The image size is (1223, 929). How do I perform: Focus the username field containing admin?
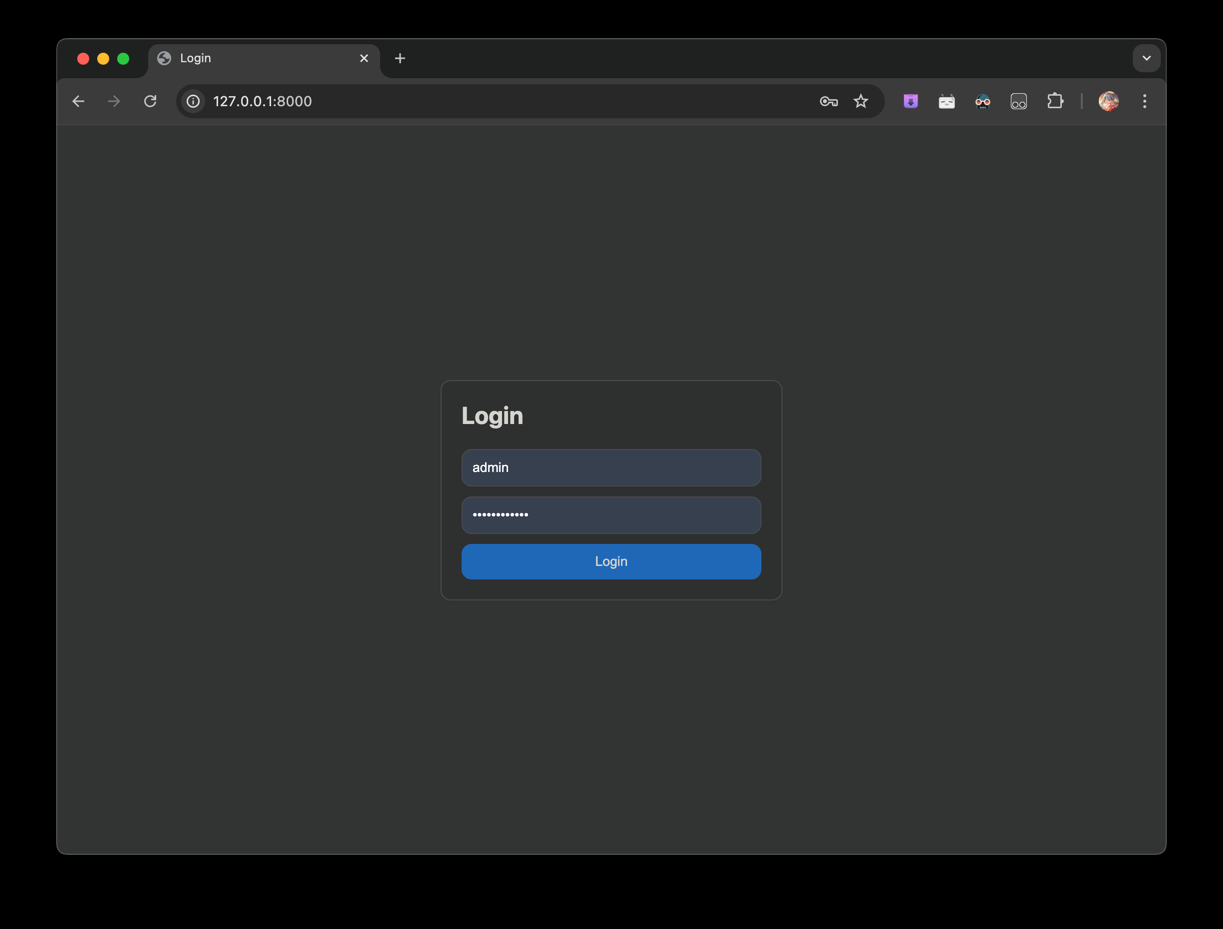coord(611,468)
